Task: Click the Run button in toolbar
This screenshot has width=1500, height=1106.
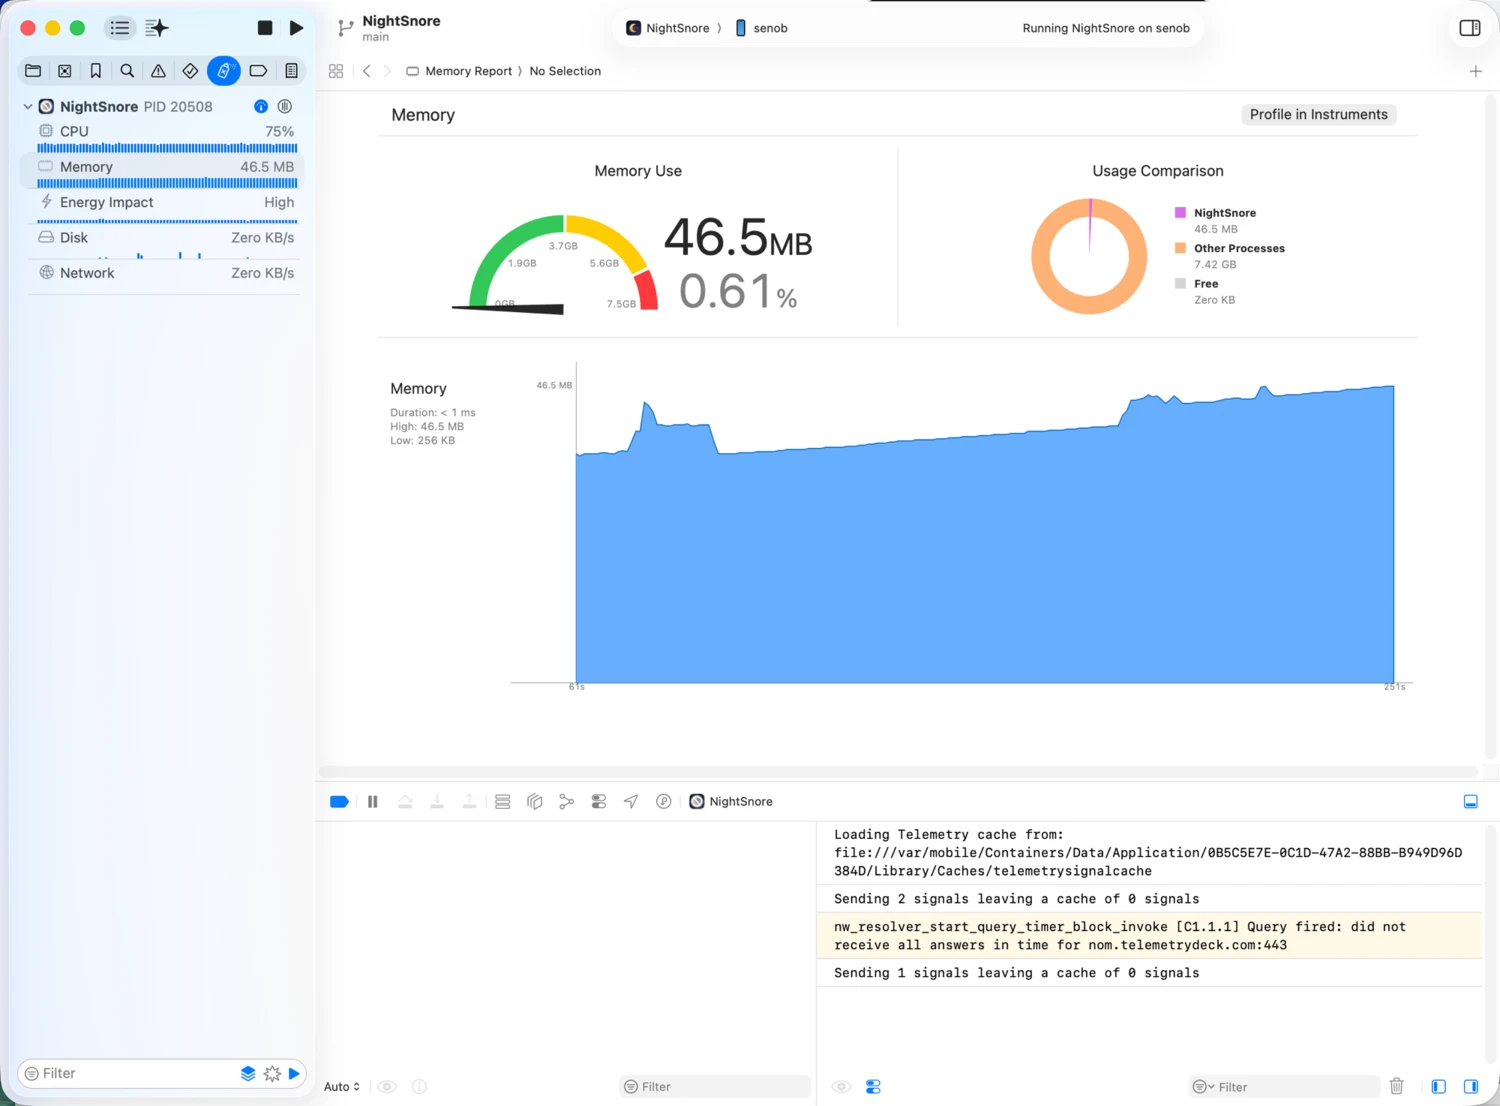Action: [296, 28]
